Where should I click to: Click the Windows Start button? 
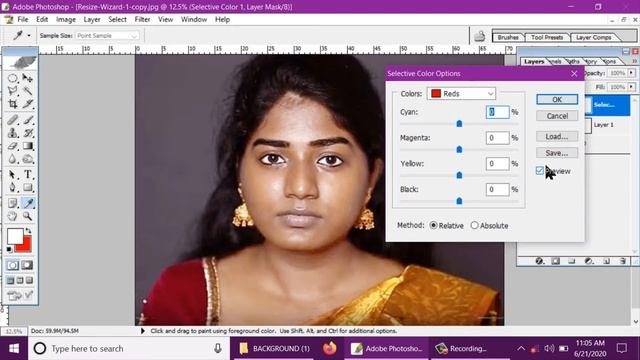[14, 348]
